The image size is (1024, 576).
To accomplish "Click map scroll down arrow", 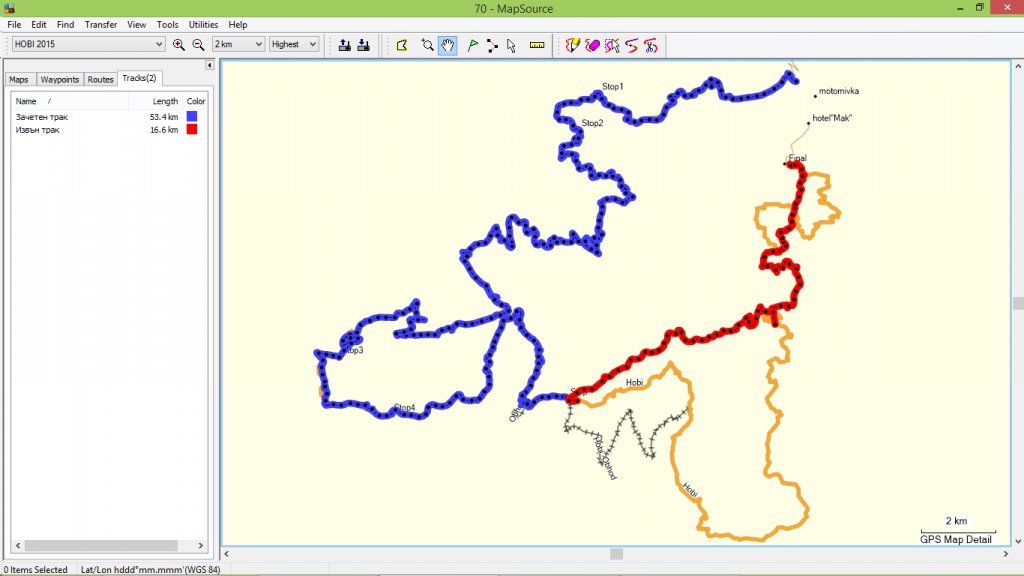I will pos(1017,541).
